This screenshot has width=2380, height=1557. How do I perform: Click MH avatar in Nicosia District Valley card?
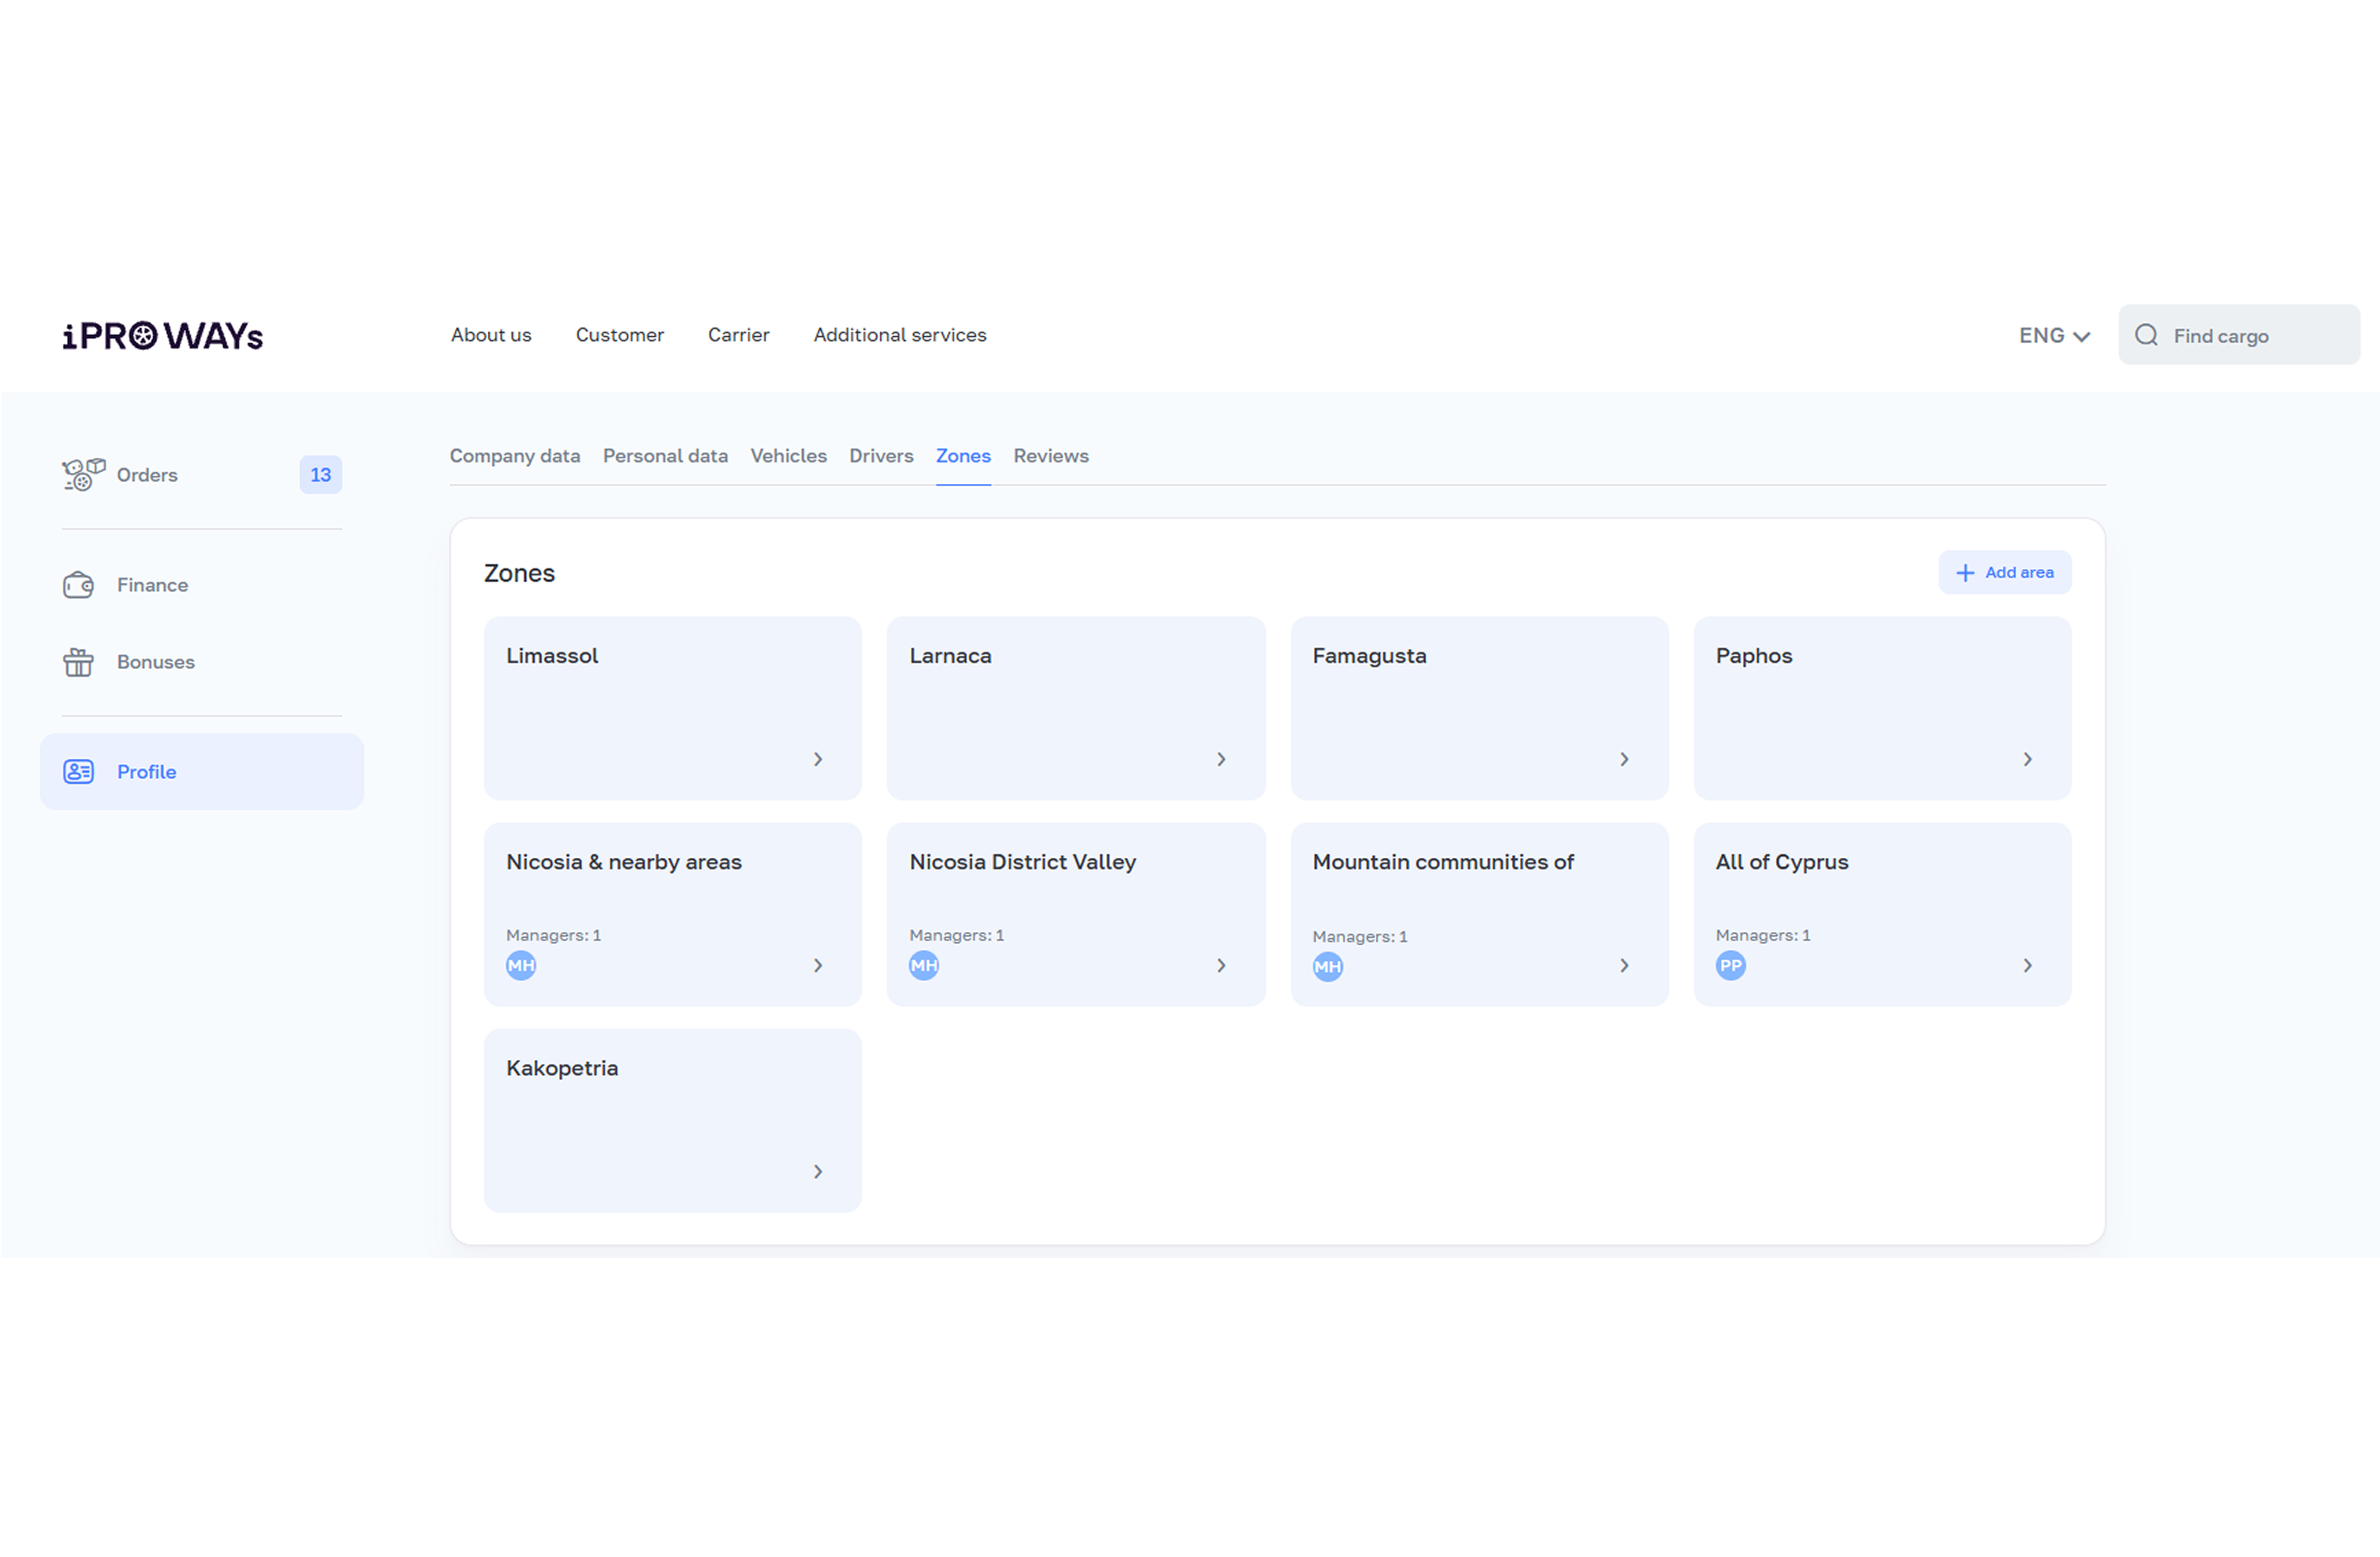(924, 966)
